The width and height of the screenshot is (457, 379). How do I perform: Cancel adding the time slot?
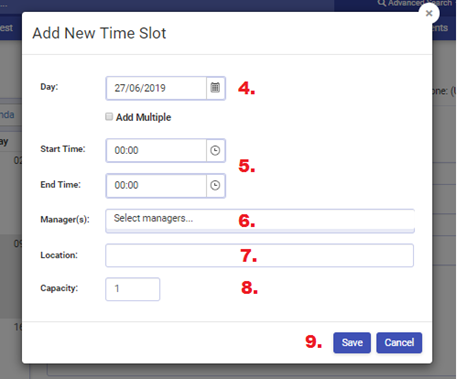(x=399, y=343)
